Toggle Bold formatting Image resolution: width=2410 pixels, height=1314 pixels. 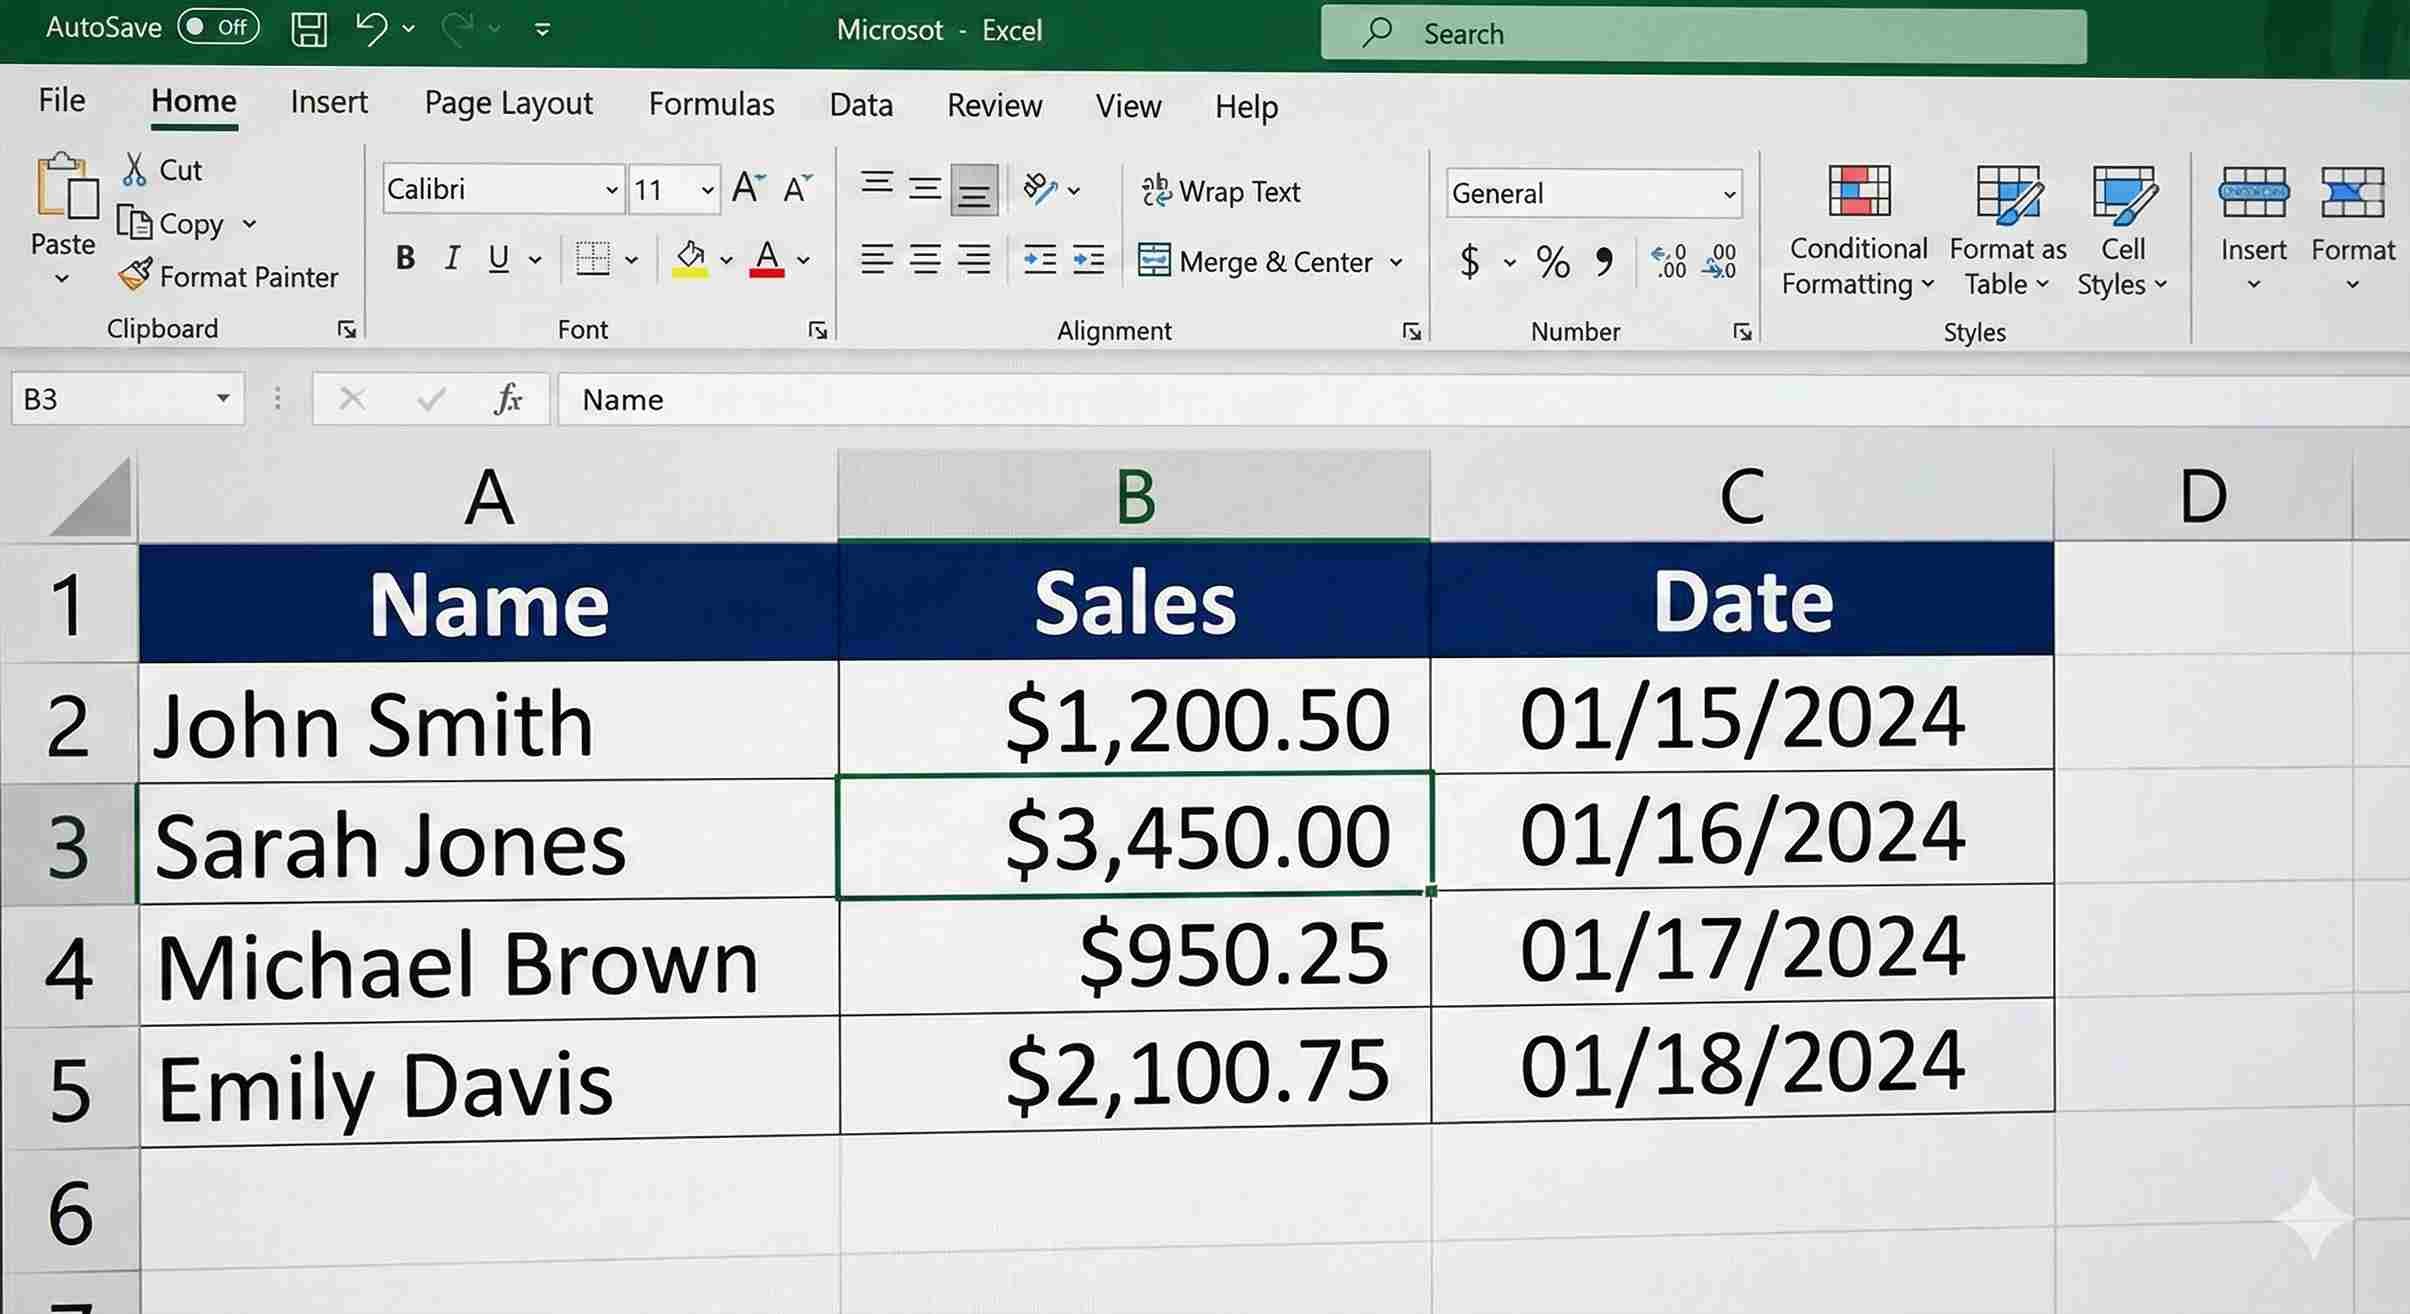pos(405,259)
